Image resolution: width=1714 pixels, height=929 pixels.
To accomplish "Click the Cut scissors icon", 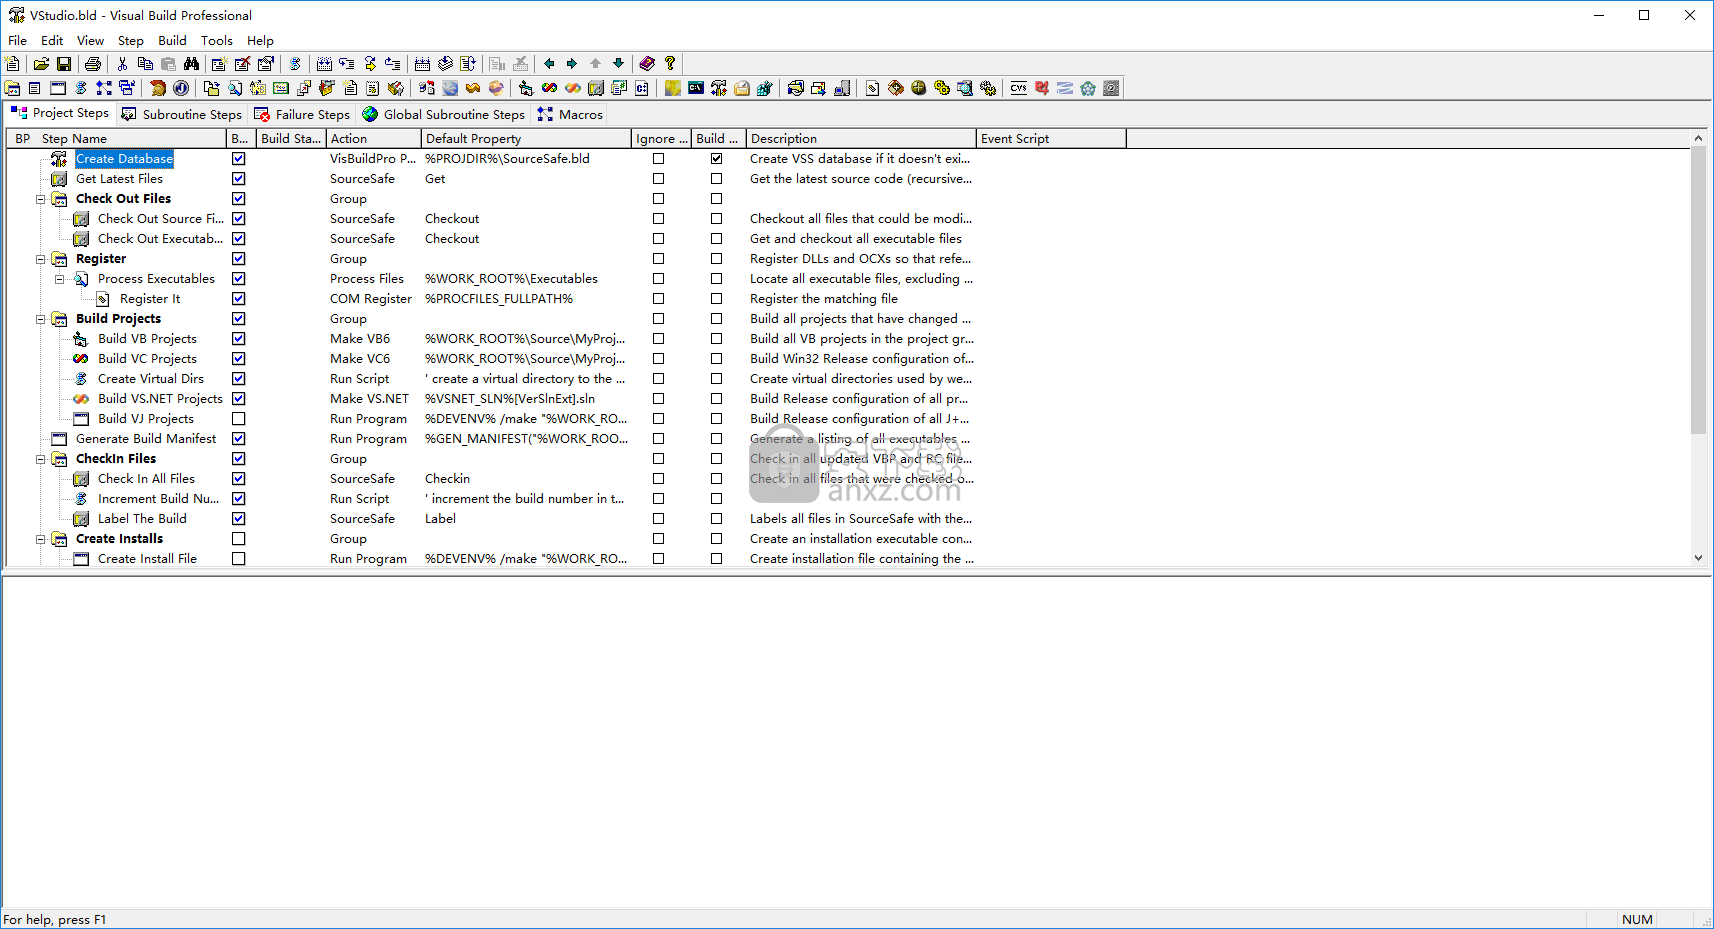I will pos(122,63).
